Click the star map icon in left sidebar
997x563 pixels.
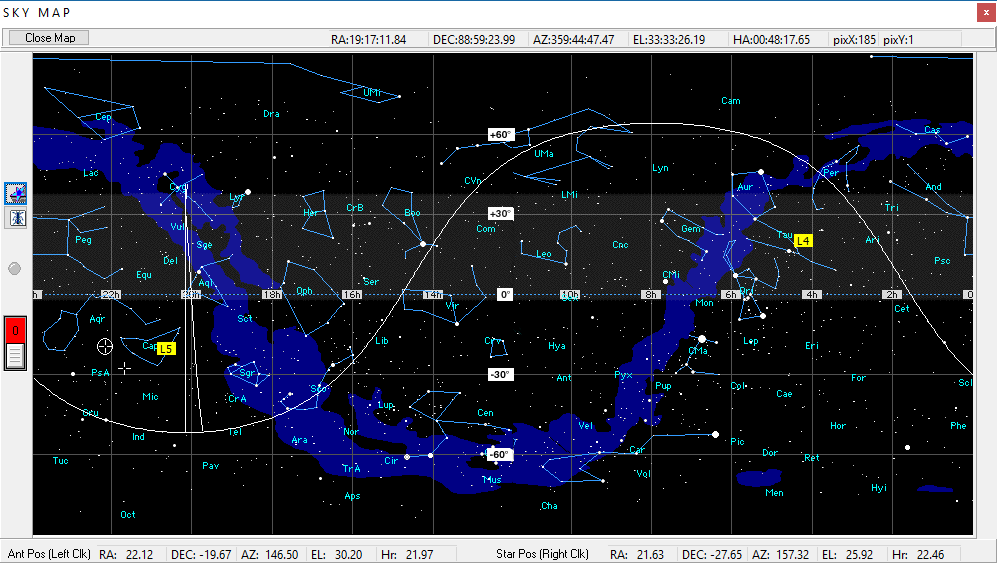[x=16, y=192]
